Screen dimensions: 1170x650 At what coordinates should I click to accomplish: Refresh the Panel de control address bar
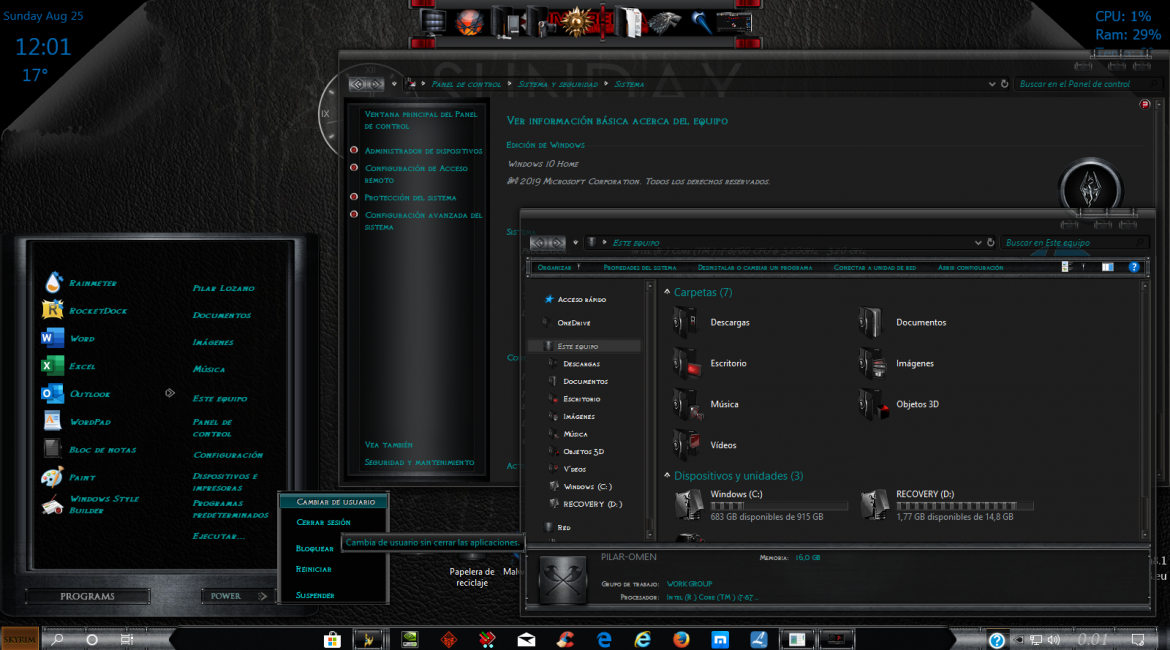[x=1004, y=84]
